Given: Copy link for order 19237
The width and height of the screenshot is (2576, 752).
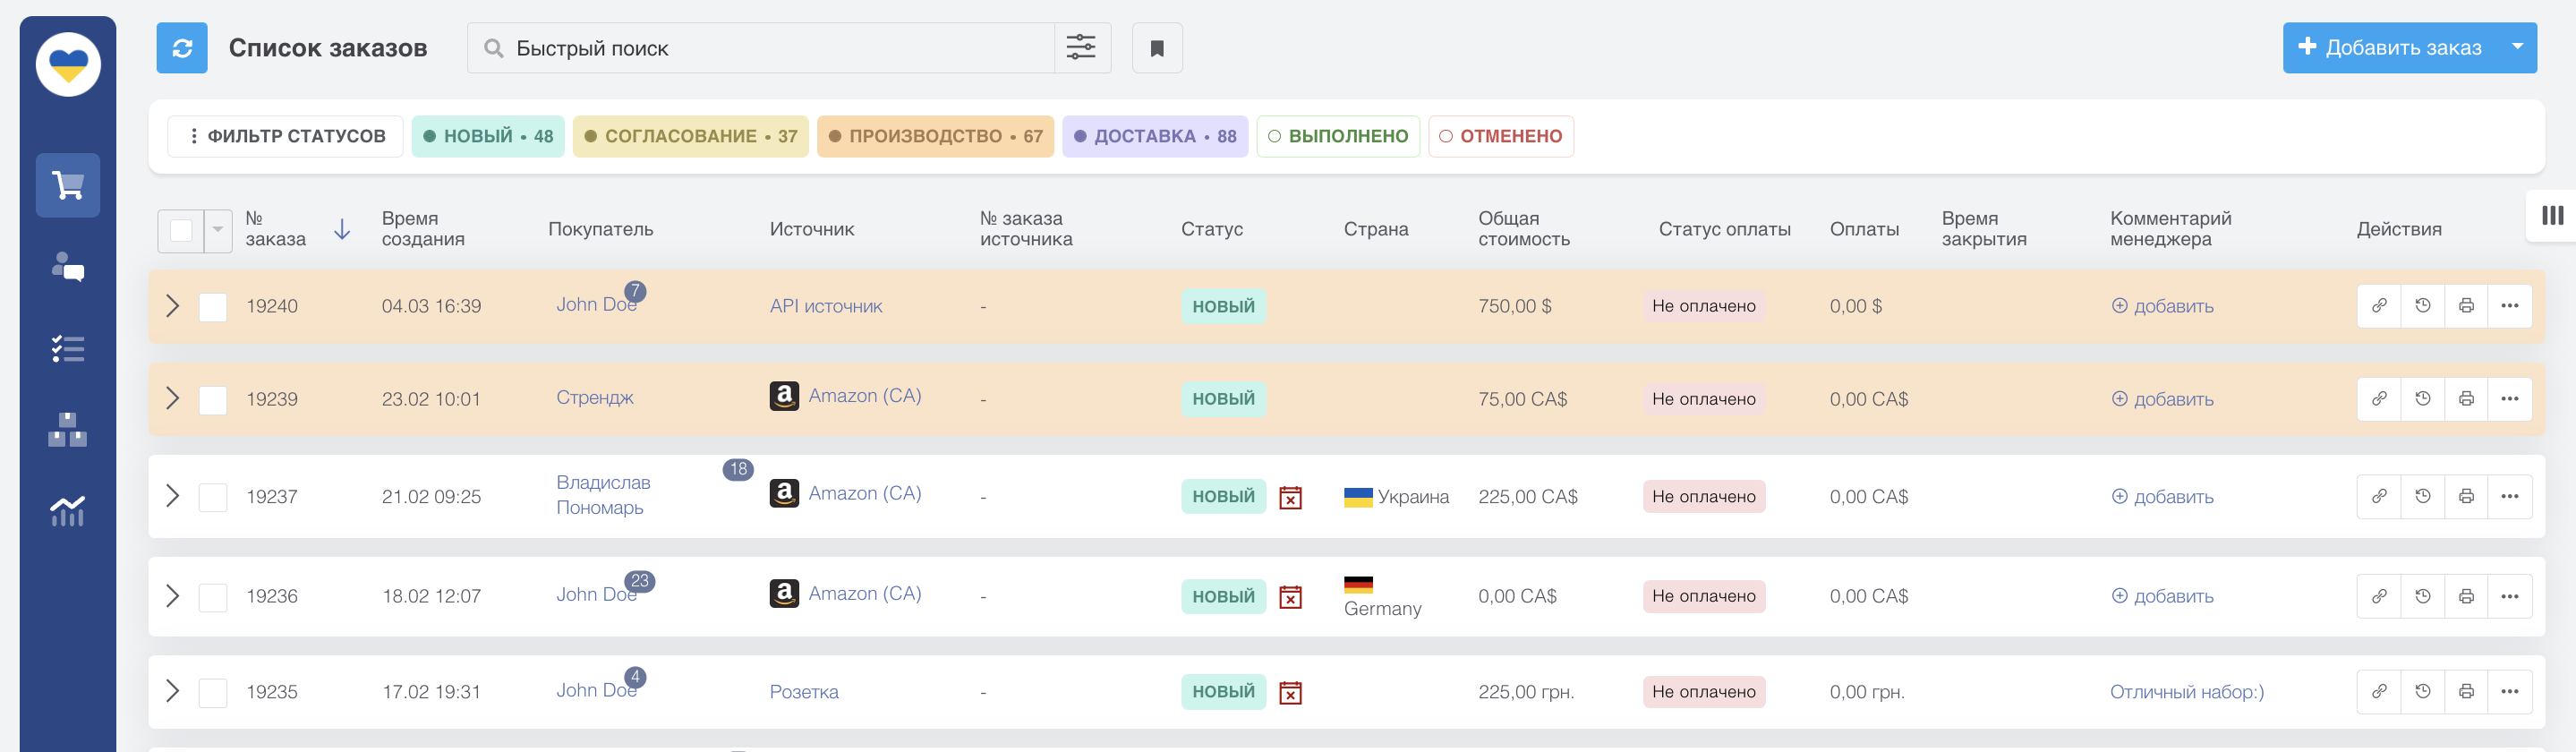Looking at the screenshot, I should (2379, 496).
